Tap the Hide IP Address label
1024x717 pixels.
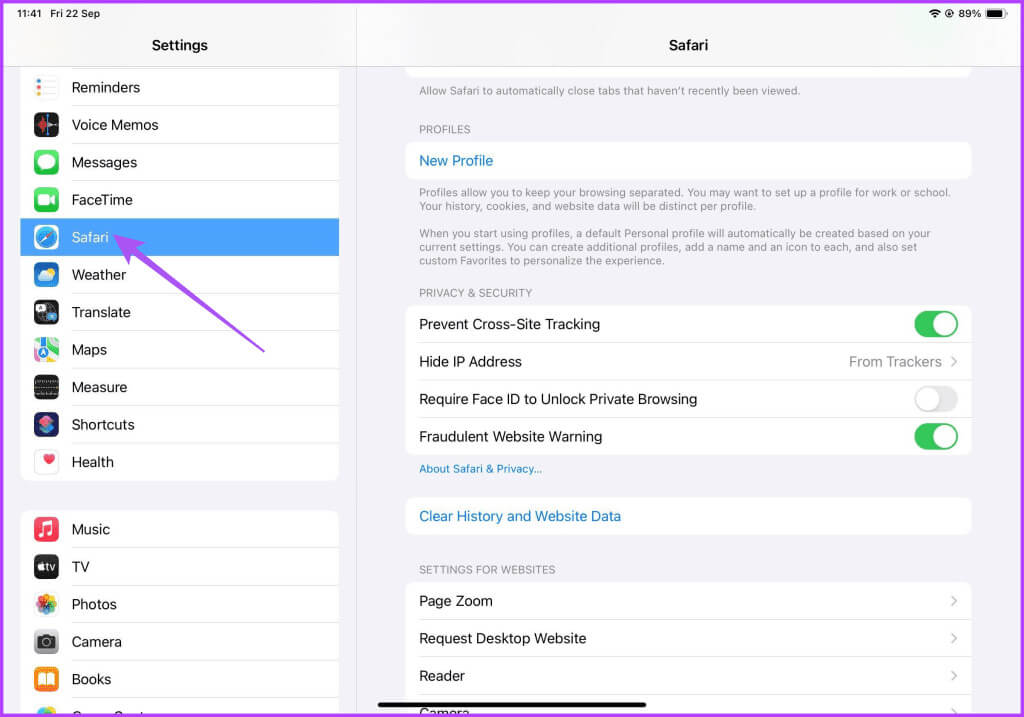point(470,362)
